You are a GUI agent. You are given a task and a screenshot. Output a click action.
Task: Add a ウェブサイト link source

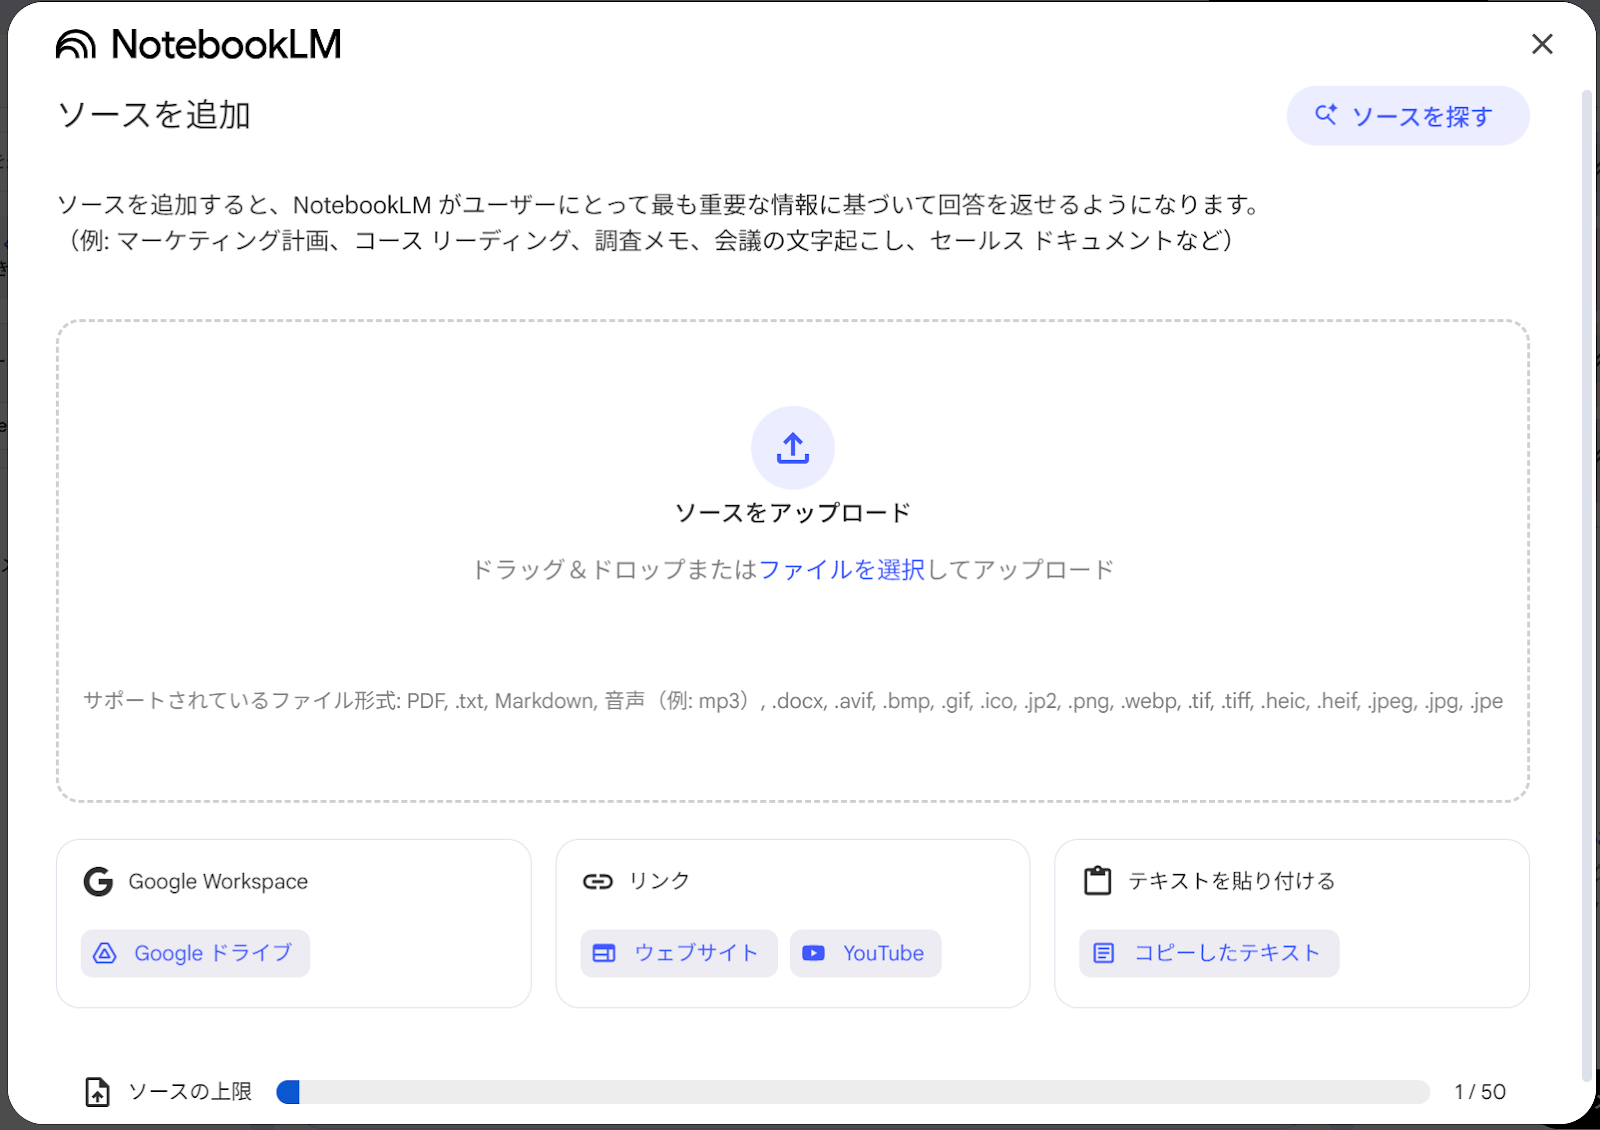tap(679, 953)
